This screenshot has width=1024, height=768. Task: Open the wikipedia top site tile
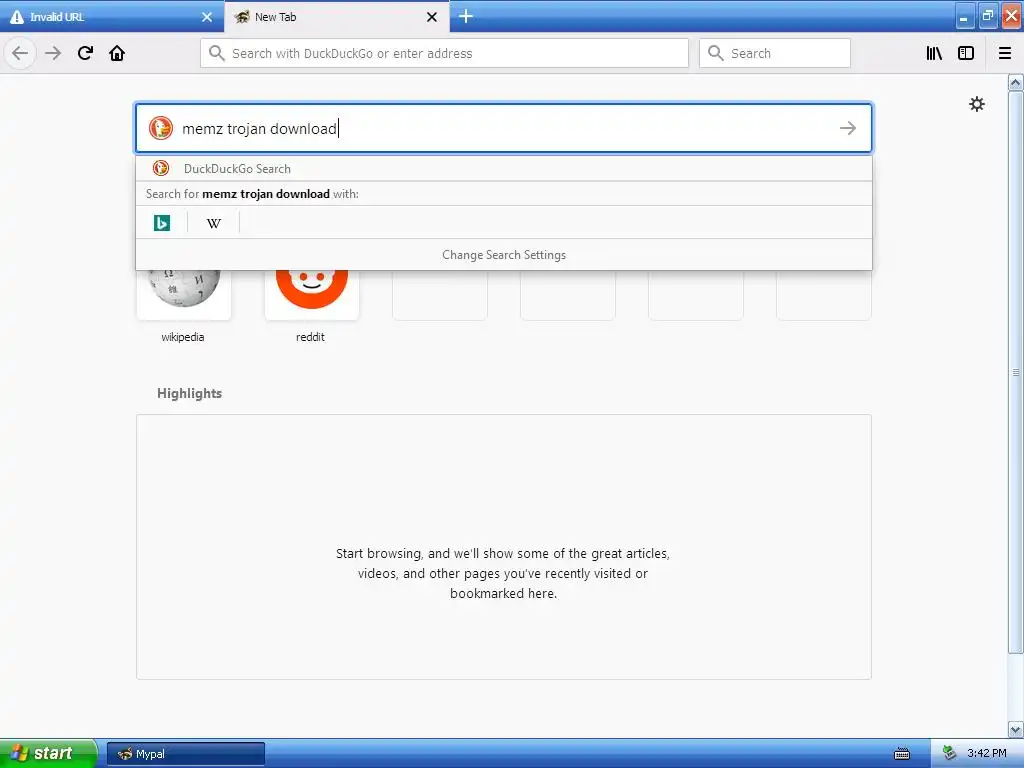click(184, 295)
